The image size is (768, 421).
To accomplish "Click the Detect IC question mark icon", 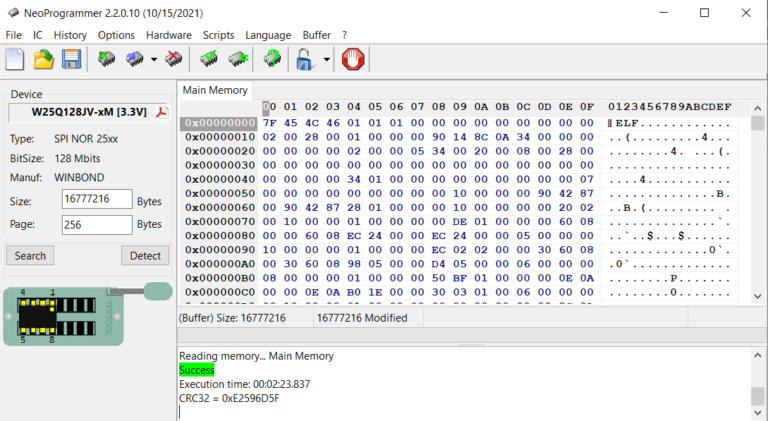I will [272, 60].
